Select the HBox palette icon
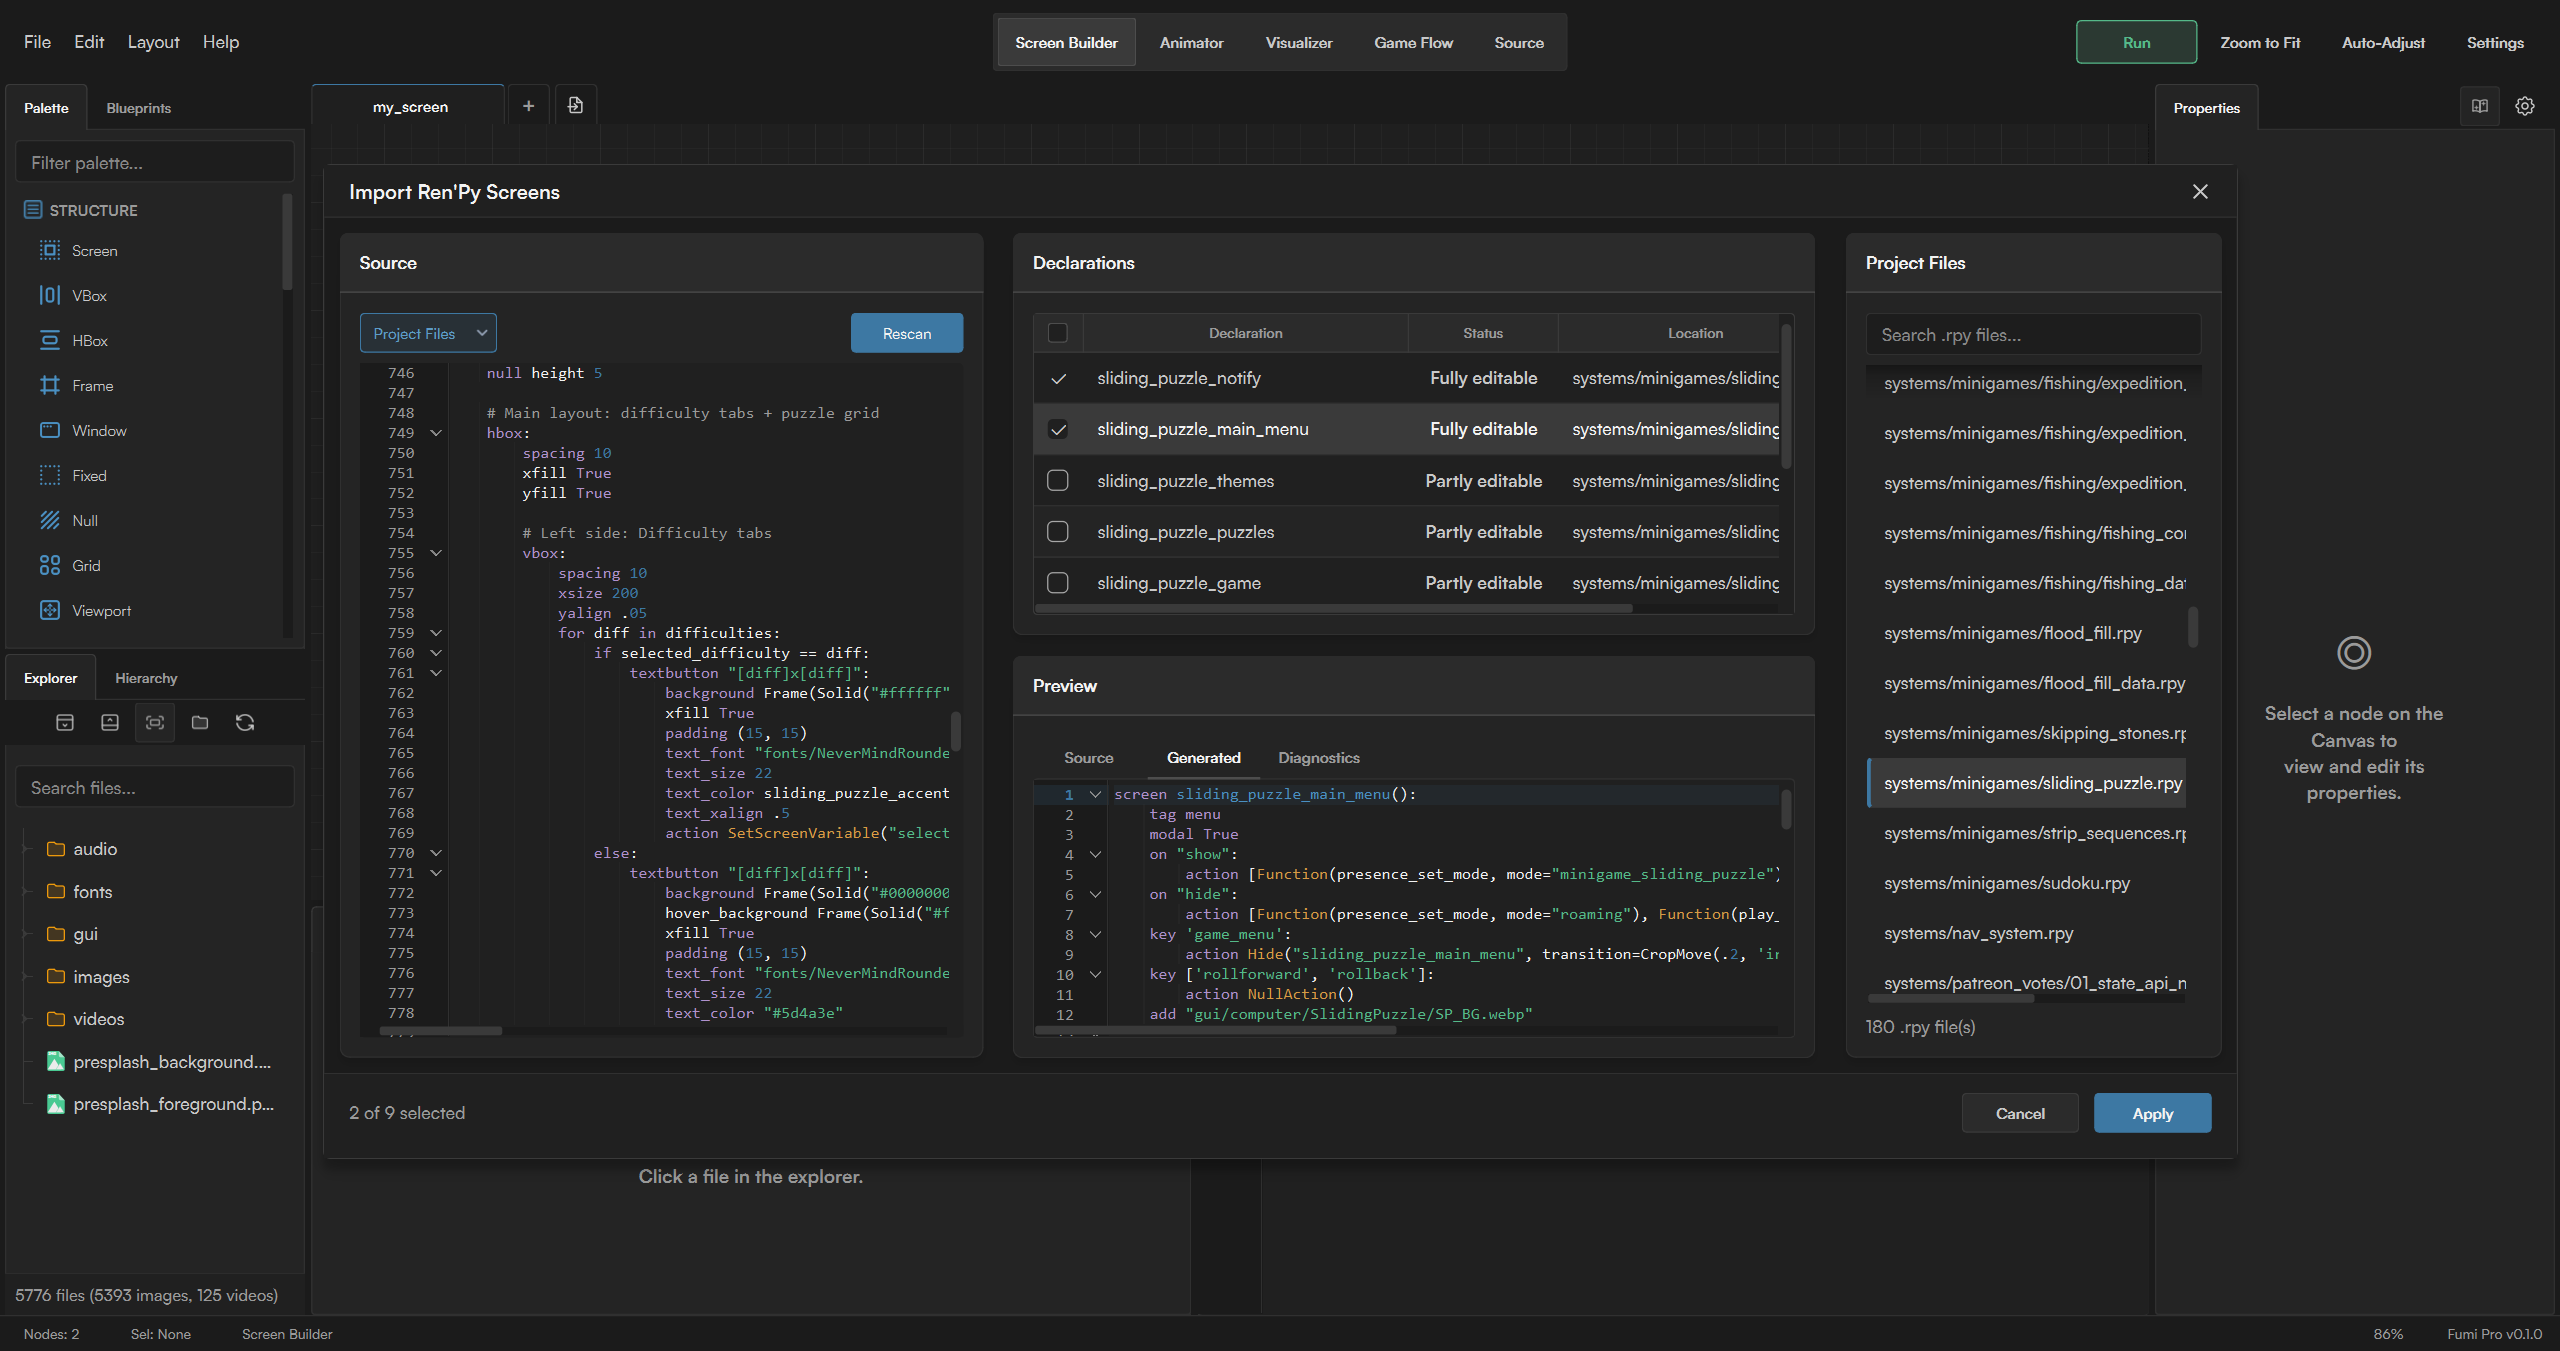 point(50,341)
